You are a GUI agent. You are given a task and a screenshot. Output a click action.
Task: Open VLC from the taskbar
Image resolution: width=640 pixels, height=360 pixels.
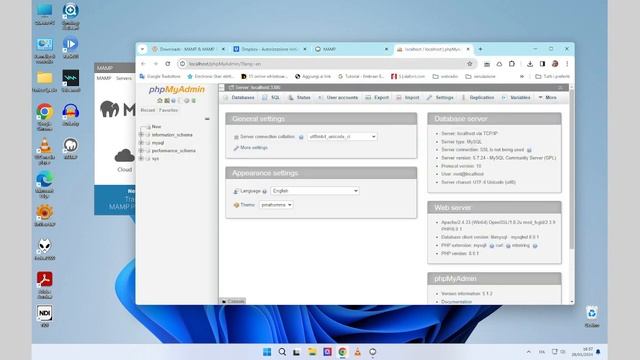click(358, 352)
